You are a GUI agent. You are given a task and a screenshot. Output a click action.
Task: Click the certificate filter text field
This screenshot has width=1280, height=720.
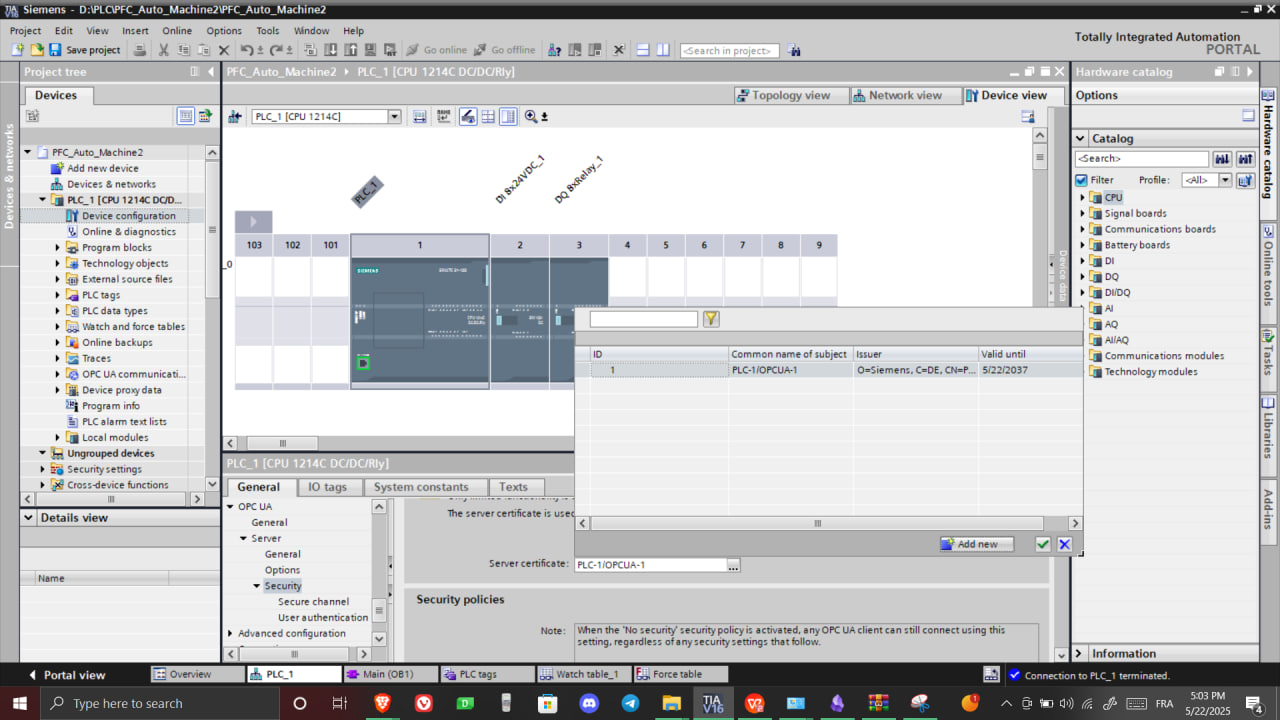[643, 319]
